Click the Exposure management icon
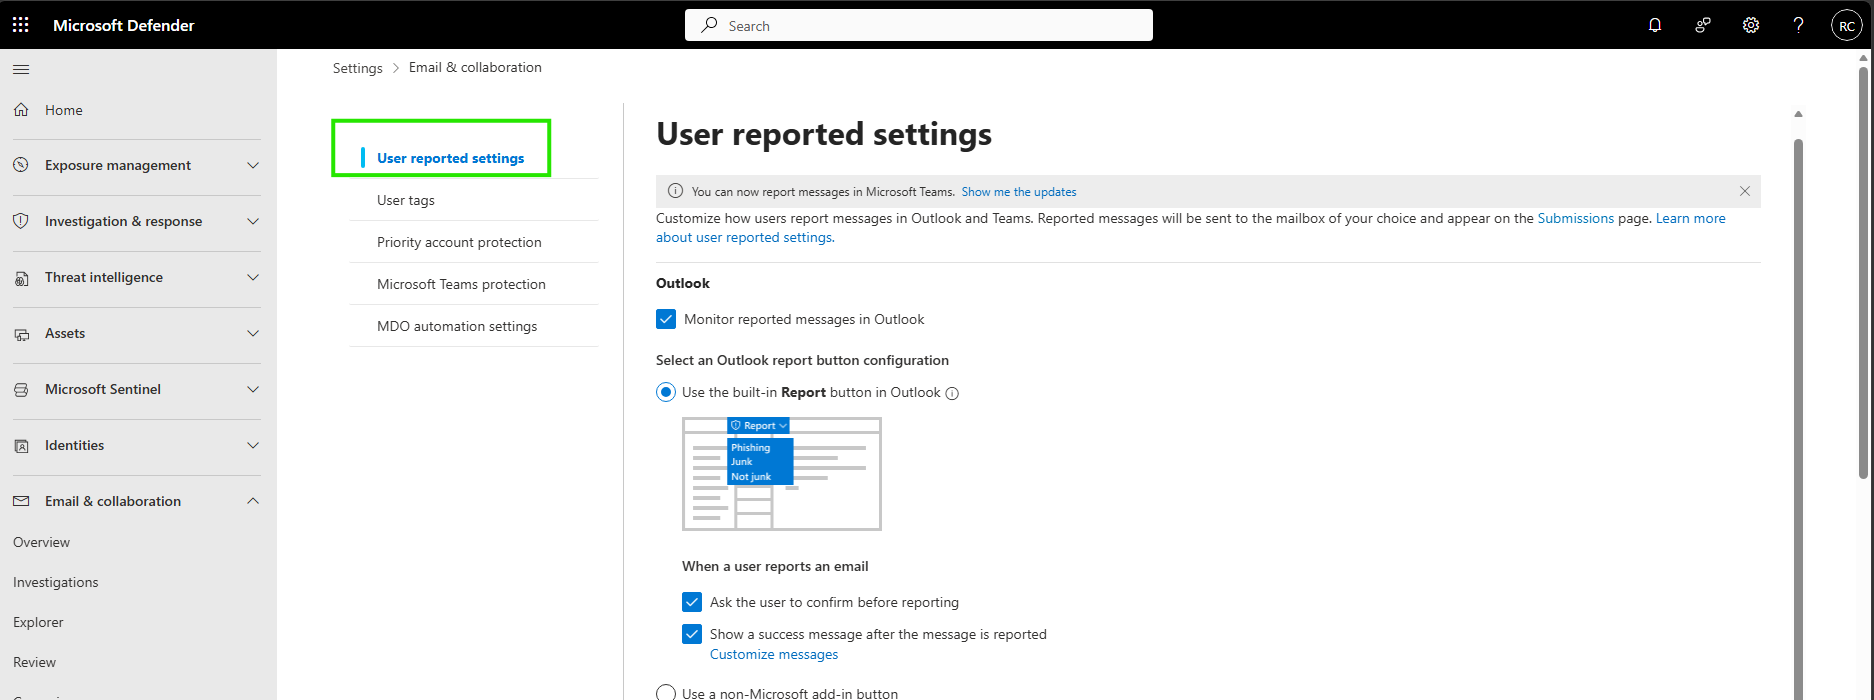Screen dimensions: 1874x700 [21, 165]
